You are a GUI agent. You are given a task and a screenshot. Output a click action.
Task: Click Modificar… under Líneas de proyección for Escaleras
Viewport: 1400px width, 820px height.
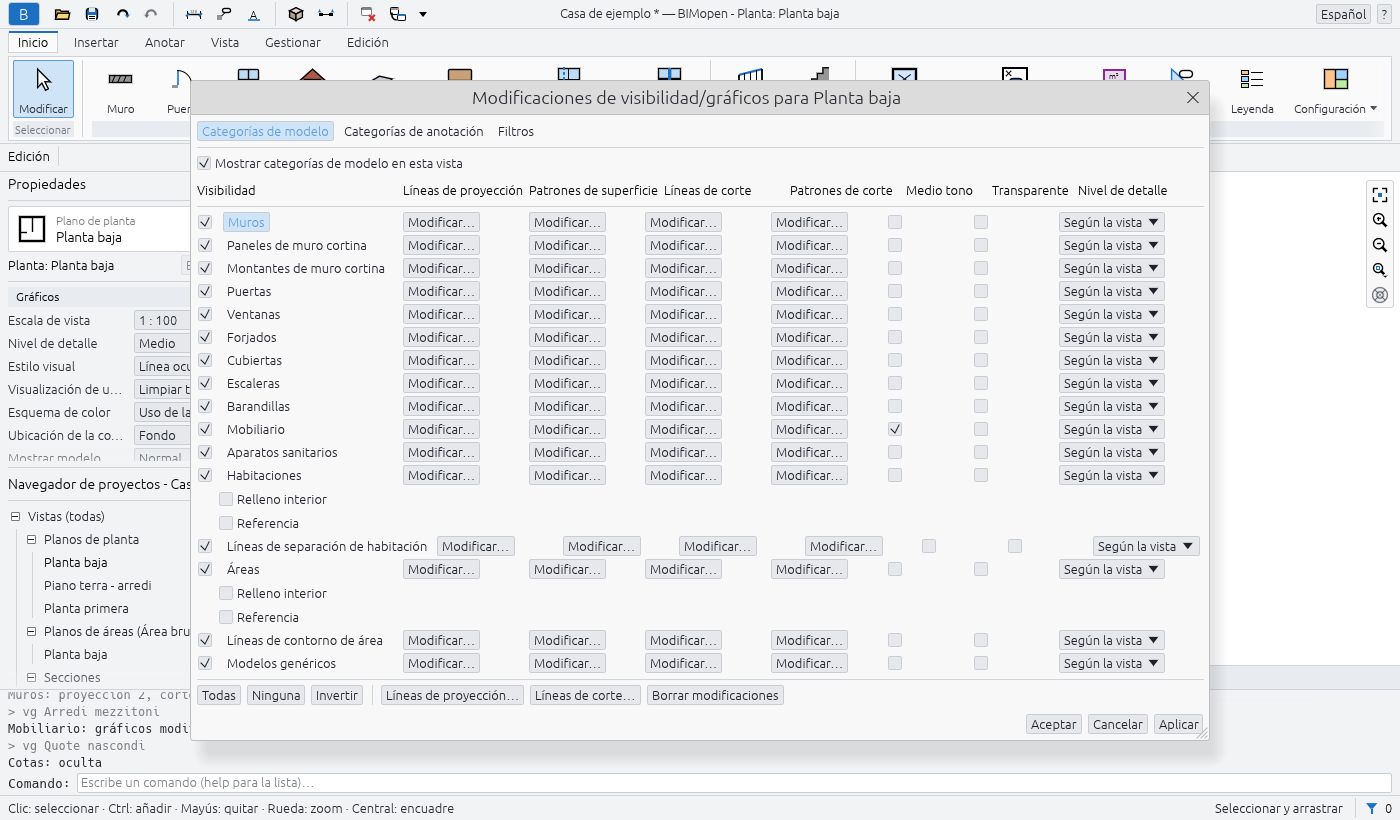pos(441,383)
